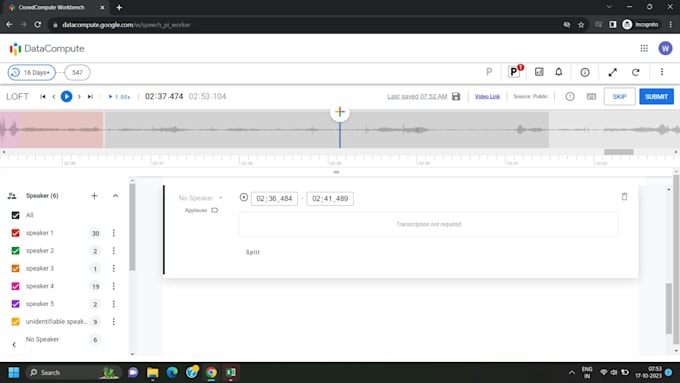This screenshot has width=680, height=383.
Task: Open the report panel icon
Action: click(x=539, y=72)
